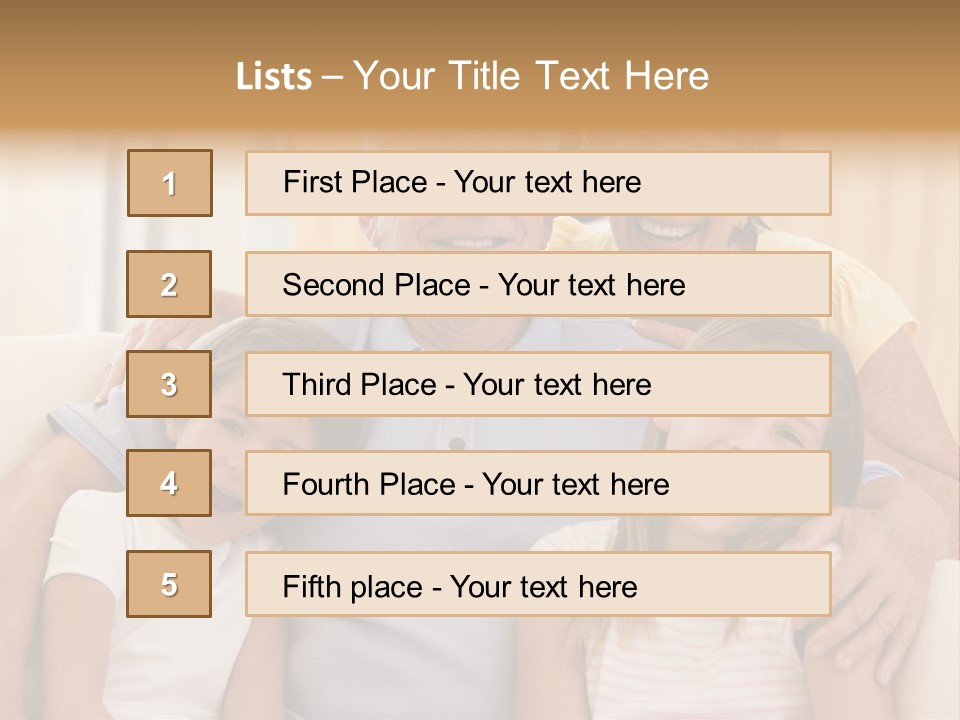Click the bold word Lists in title
This screenshot has width=960, height=720.
[274, 77]
